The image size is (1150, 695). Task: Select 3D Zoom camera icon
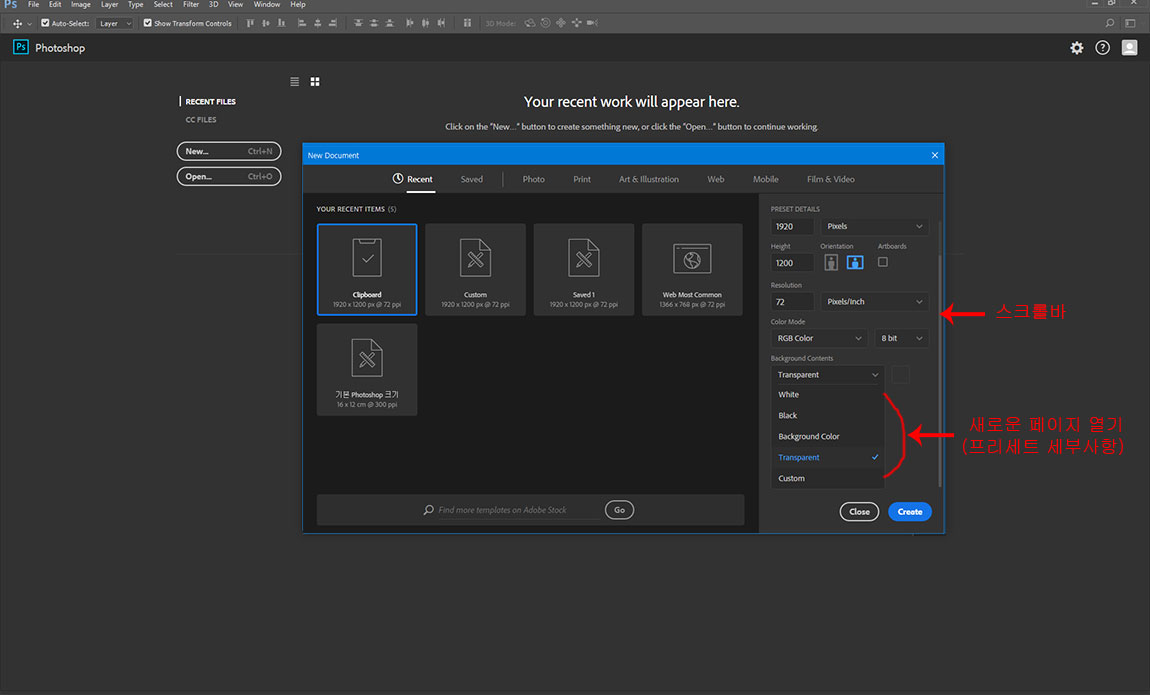pyautogui.click(x=593, y=23)
